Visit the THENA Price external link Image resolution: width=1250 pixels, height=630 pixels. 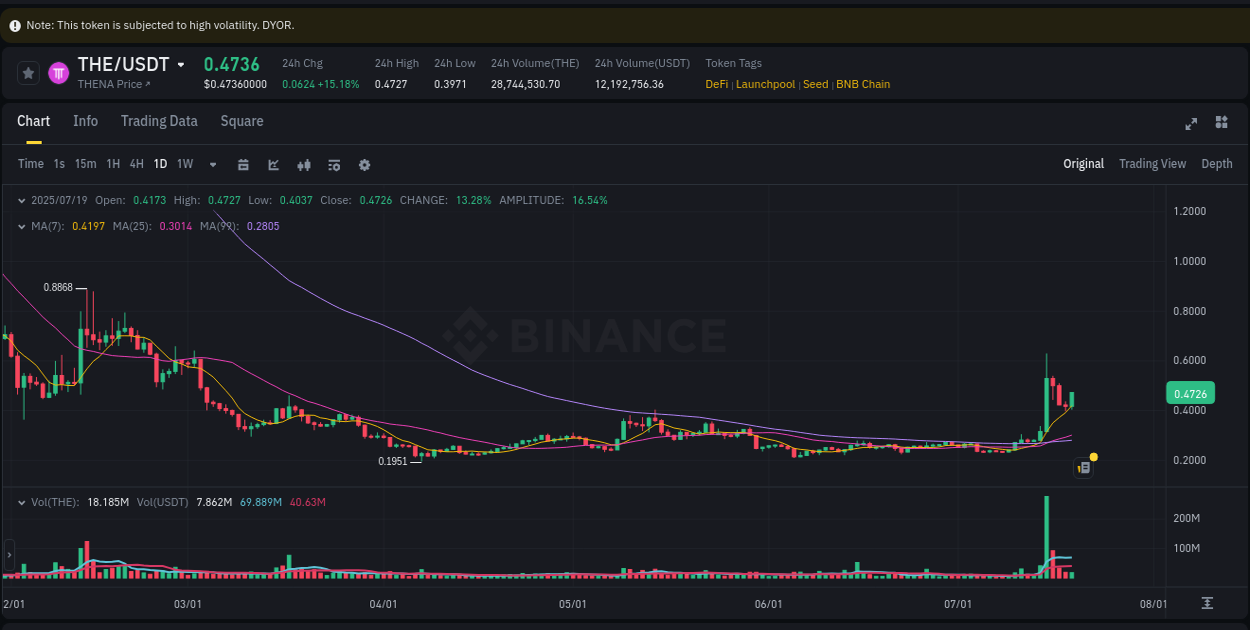coord(113,84)
